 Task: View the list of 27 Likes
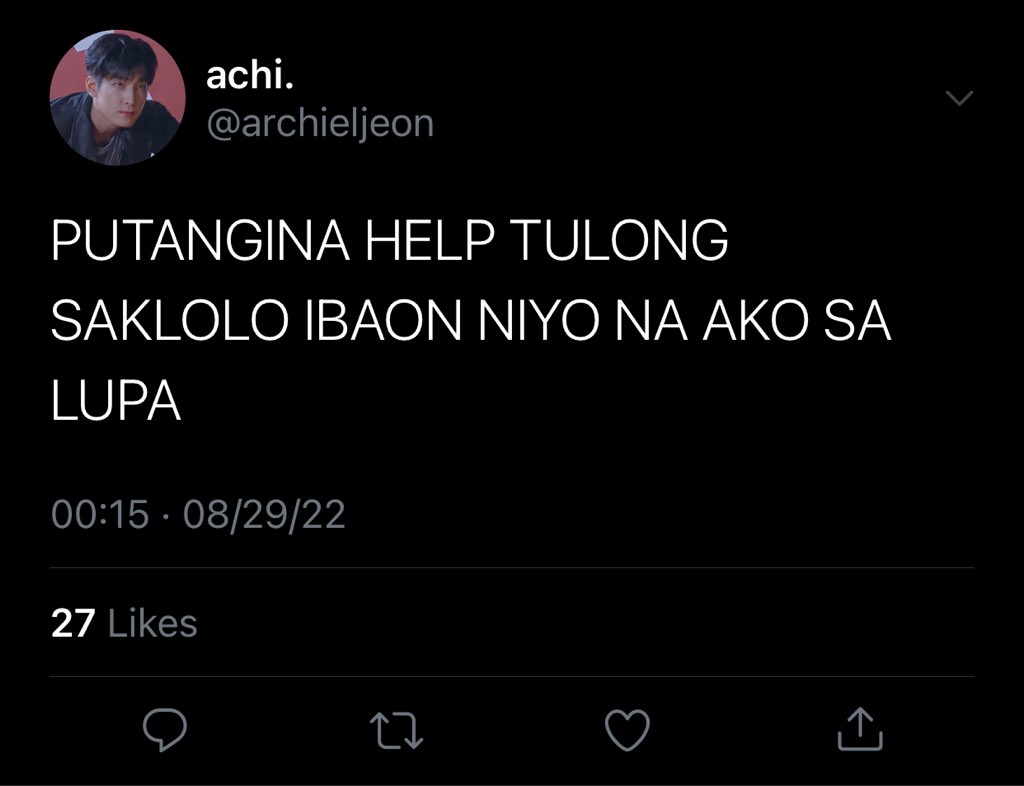[x=124, y=623]
